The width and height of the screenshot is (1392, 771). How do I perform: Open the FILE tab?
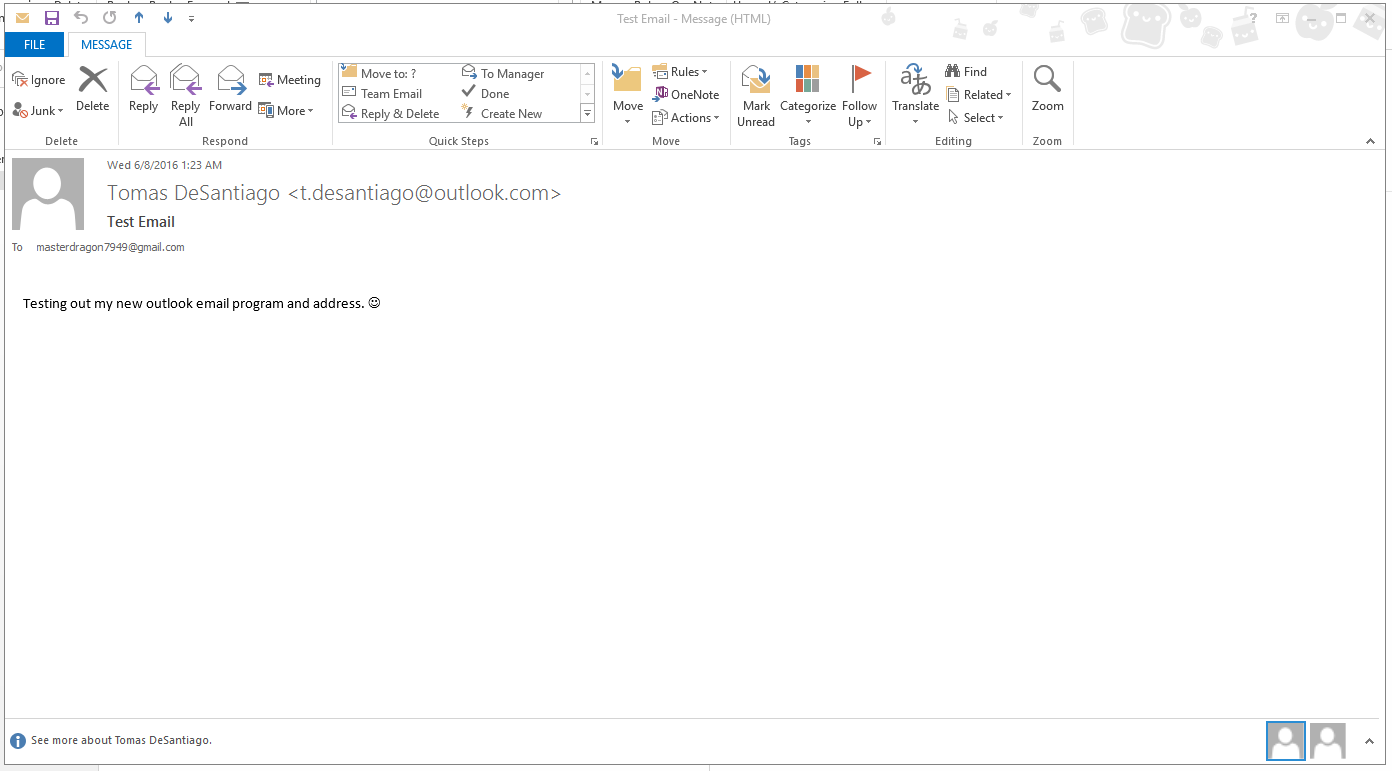35,44
